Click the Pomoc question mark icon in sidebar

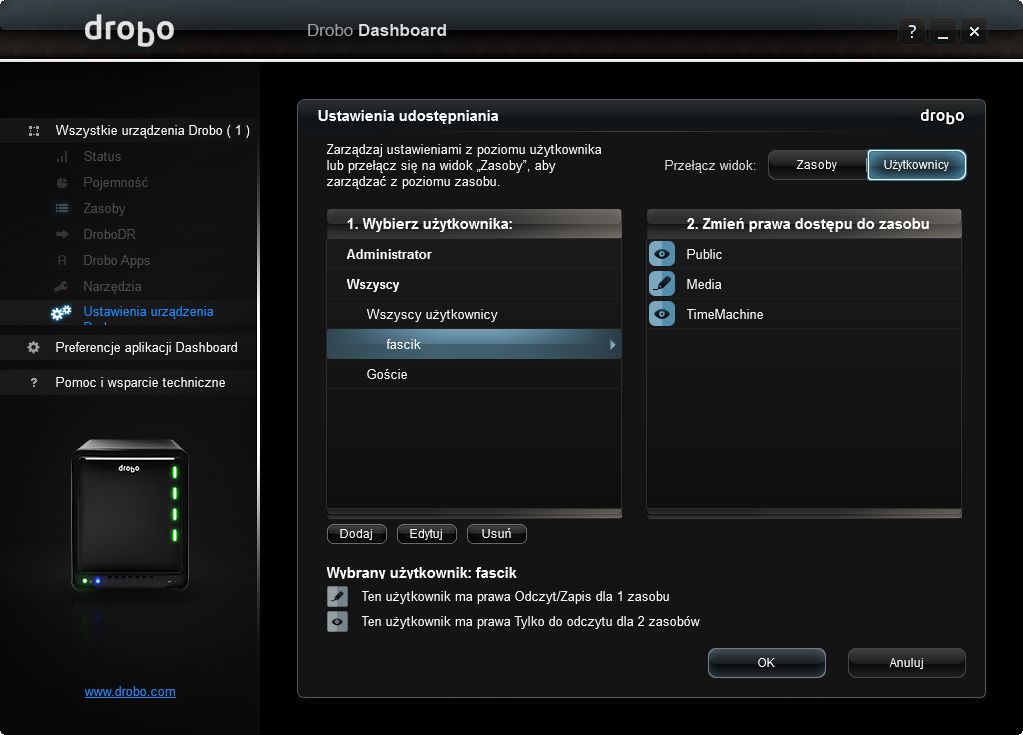pyautogui.click(x=34, y=383)
